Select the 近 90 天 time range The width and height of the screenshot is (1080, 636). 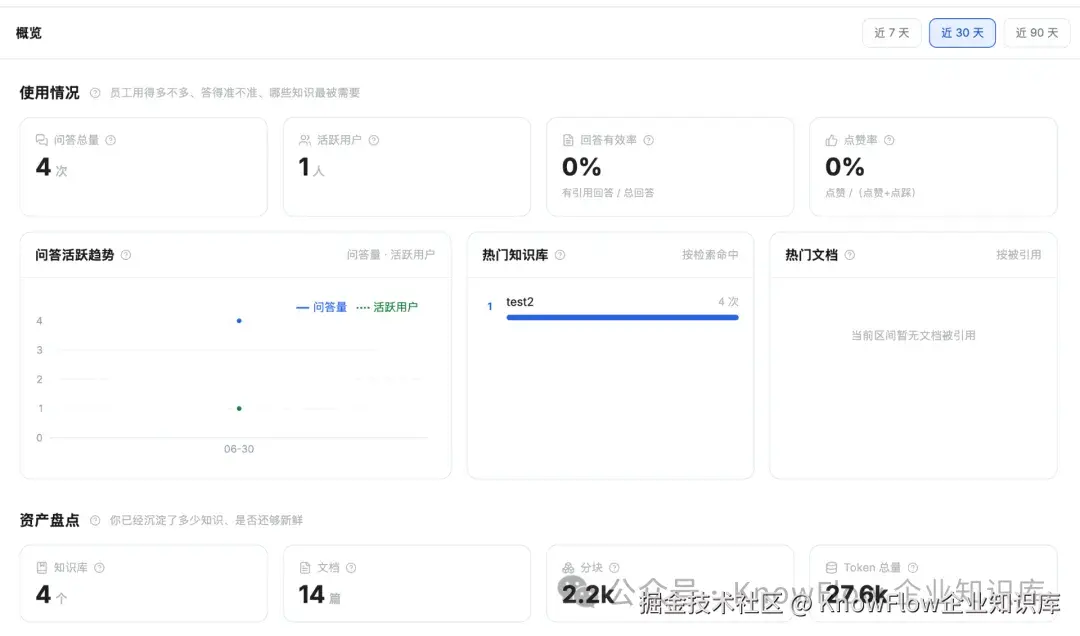pos(1037,33)
